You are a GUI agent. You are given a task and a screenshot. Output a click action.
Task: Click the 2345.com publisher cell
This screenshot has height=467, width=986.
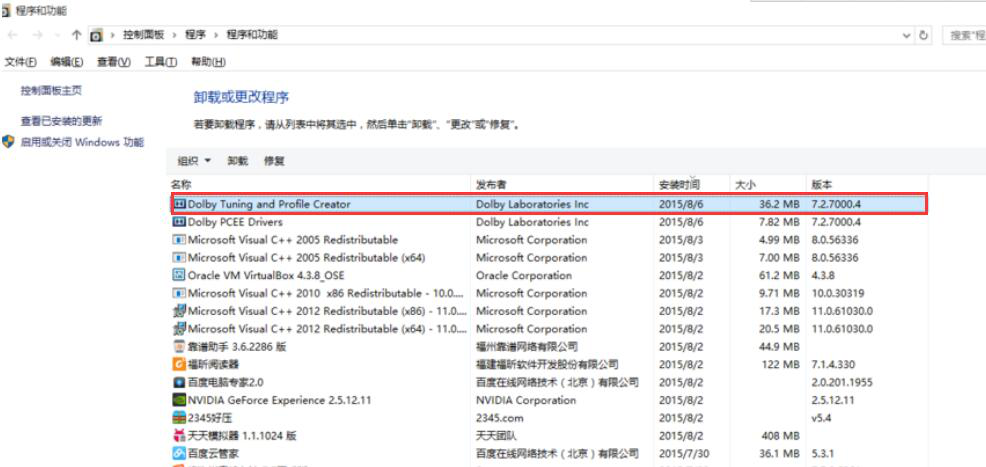[x=499, y=417]
